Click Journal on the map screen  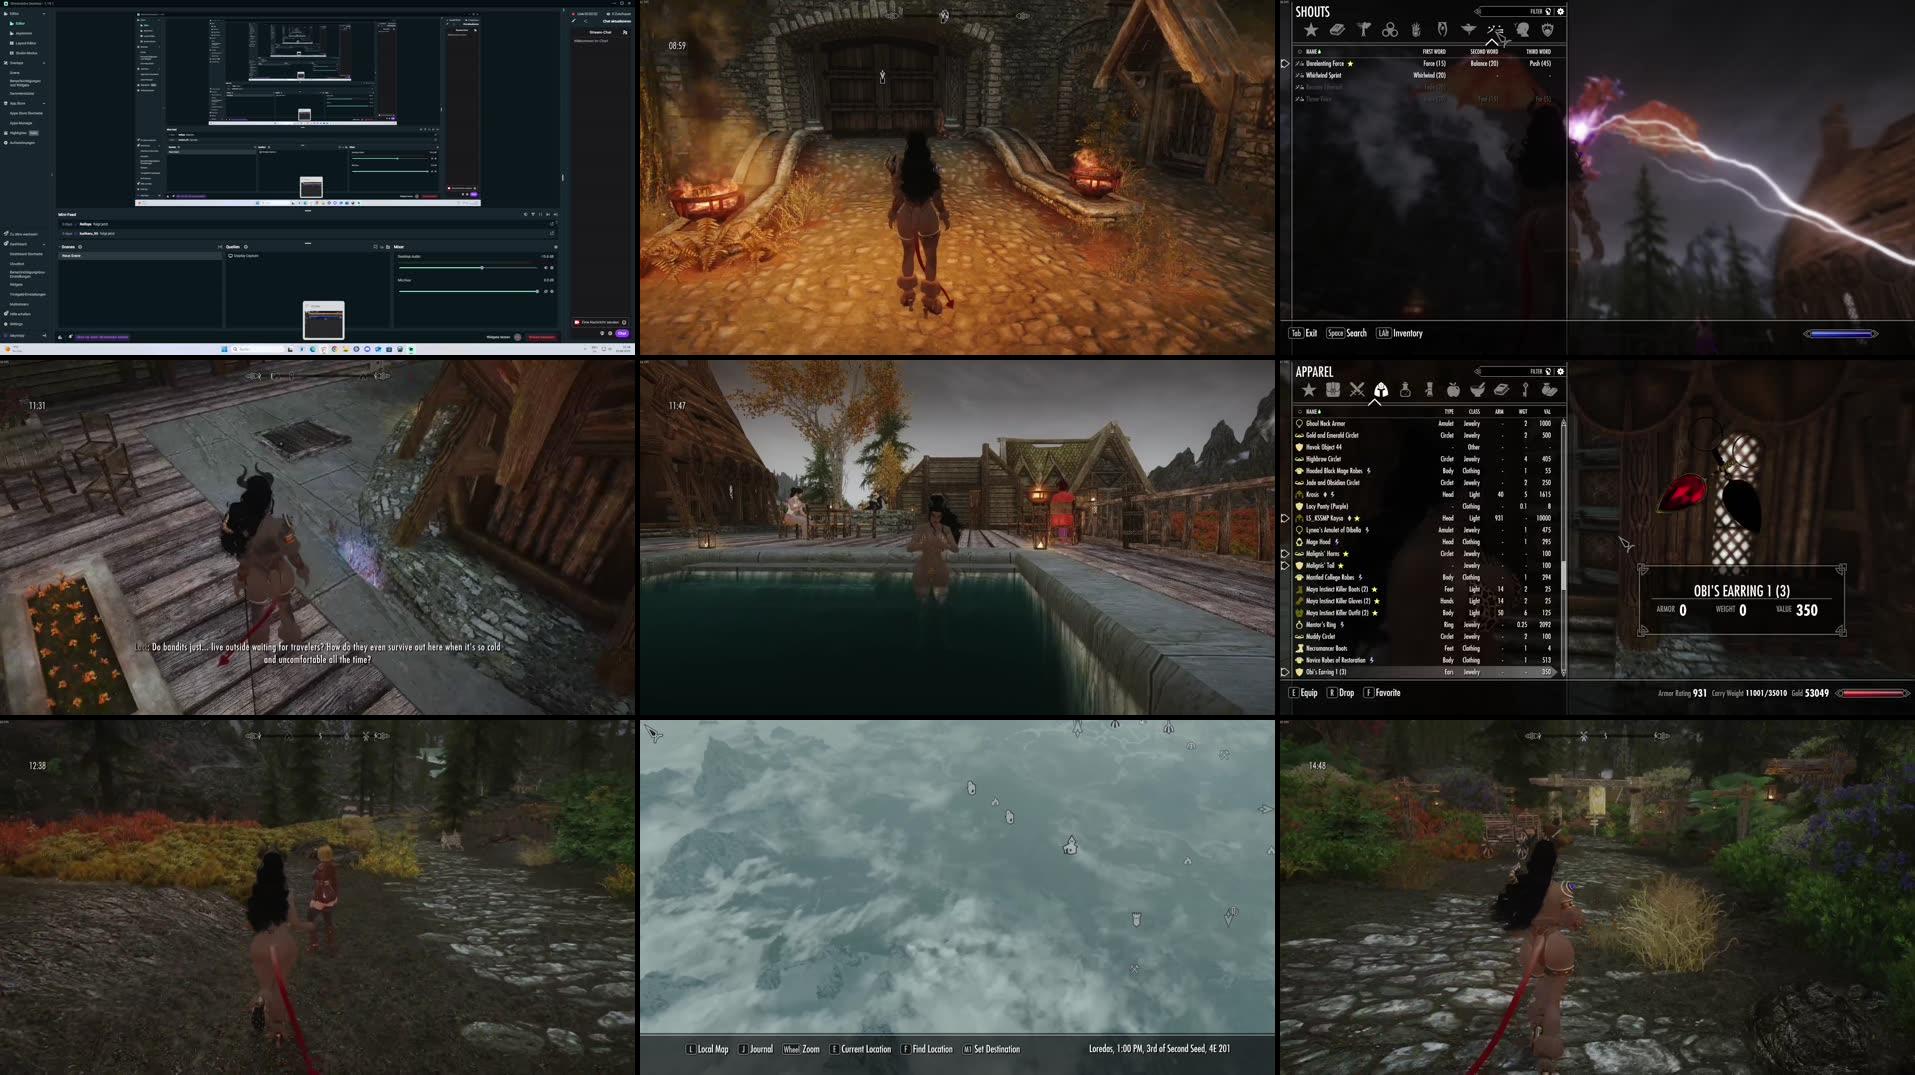click(x=756, y=1049)
